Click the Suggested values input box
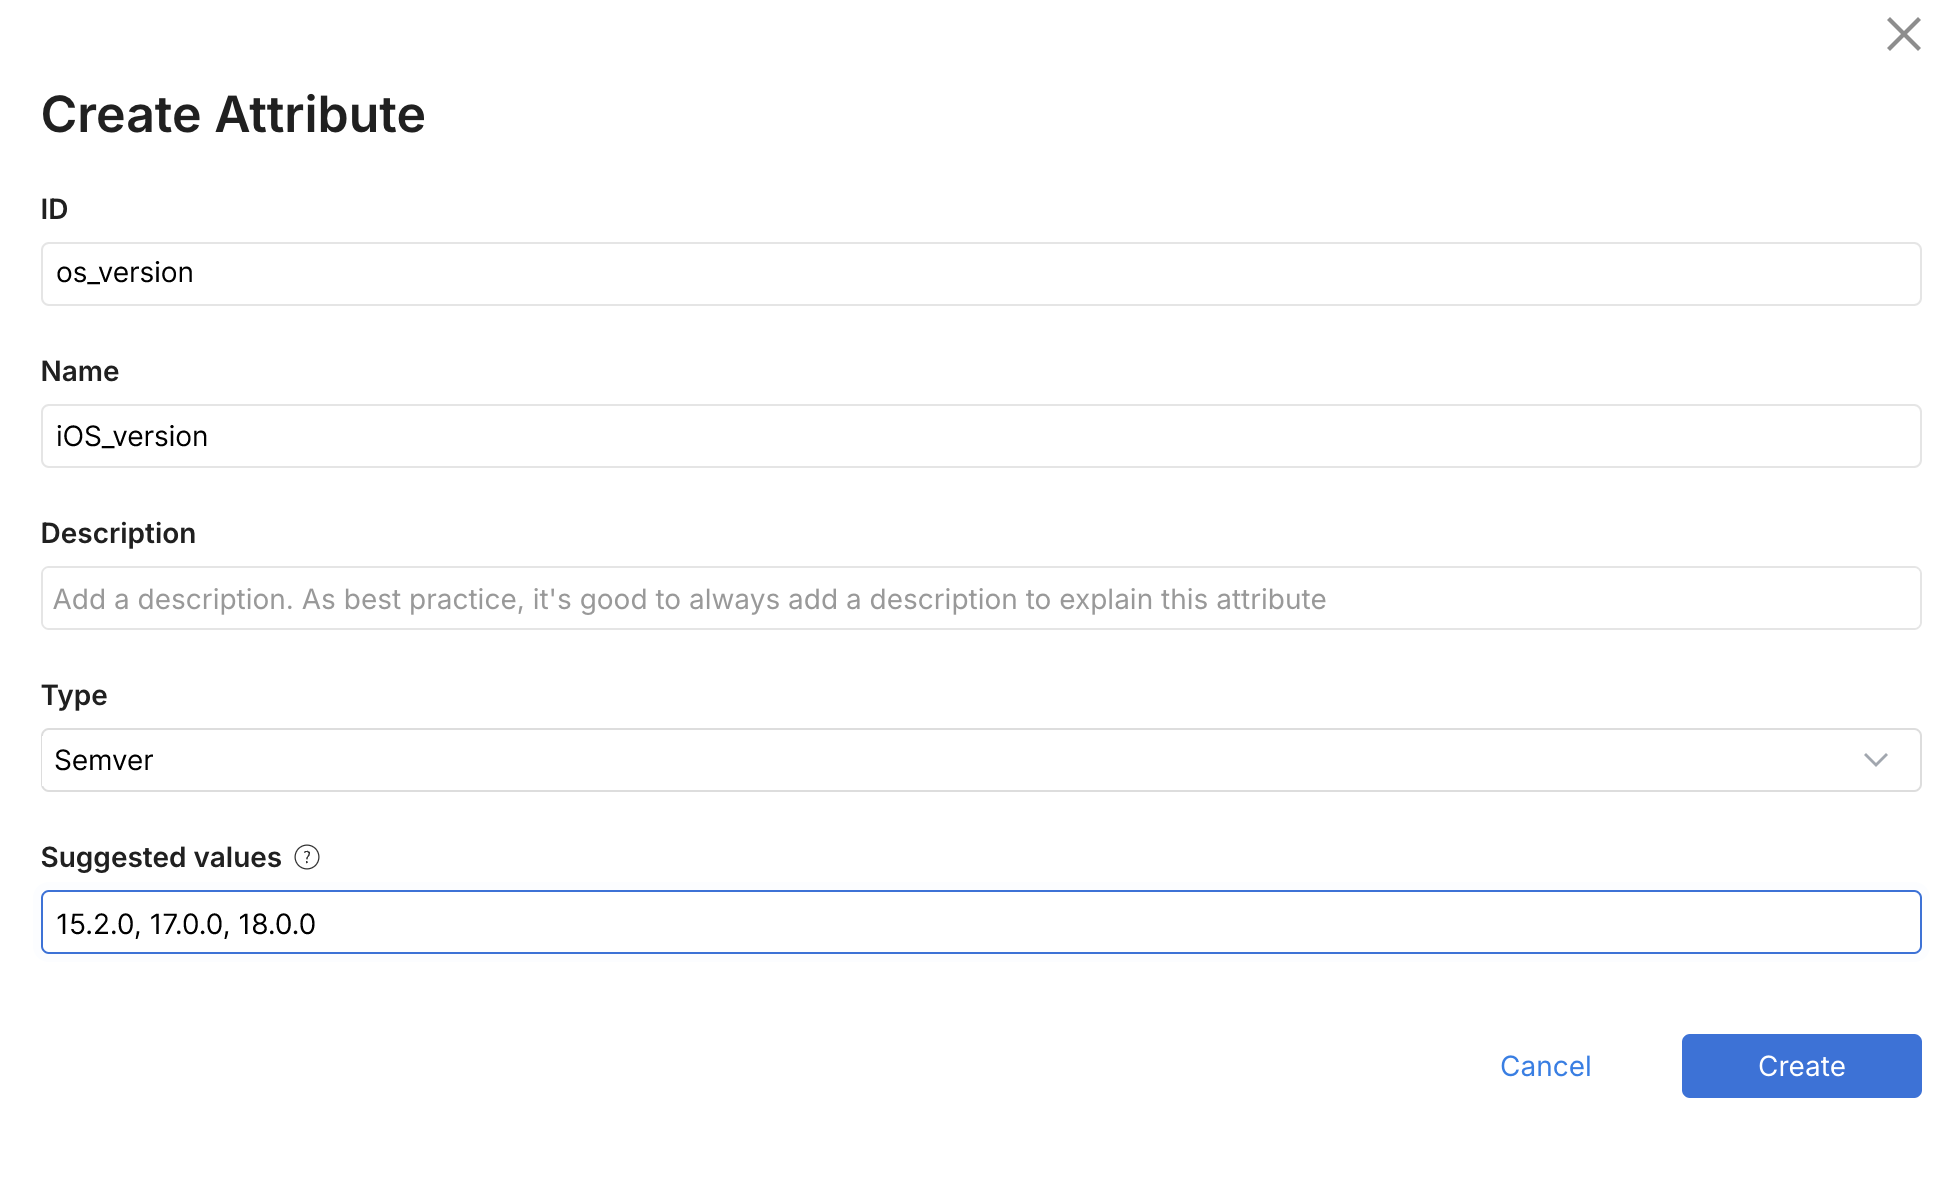This screenshot has height=1184, width=1942. click(x=1100, y=922)
